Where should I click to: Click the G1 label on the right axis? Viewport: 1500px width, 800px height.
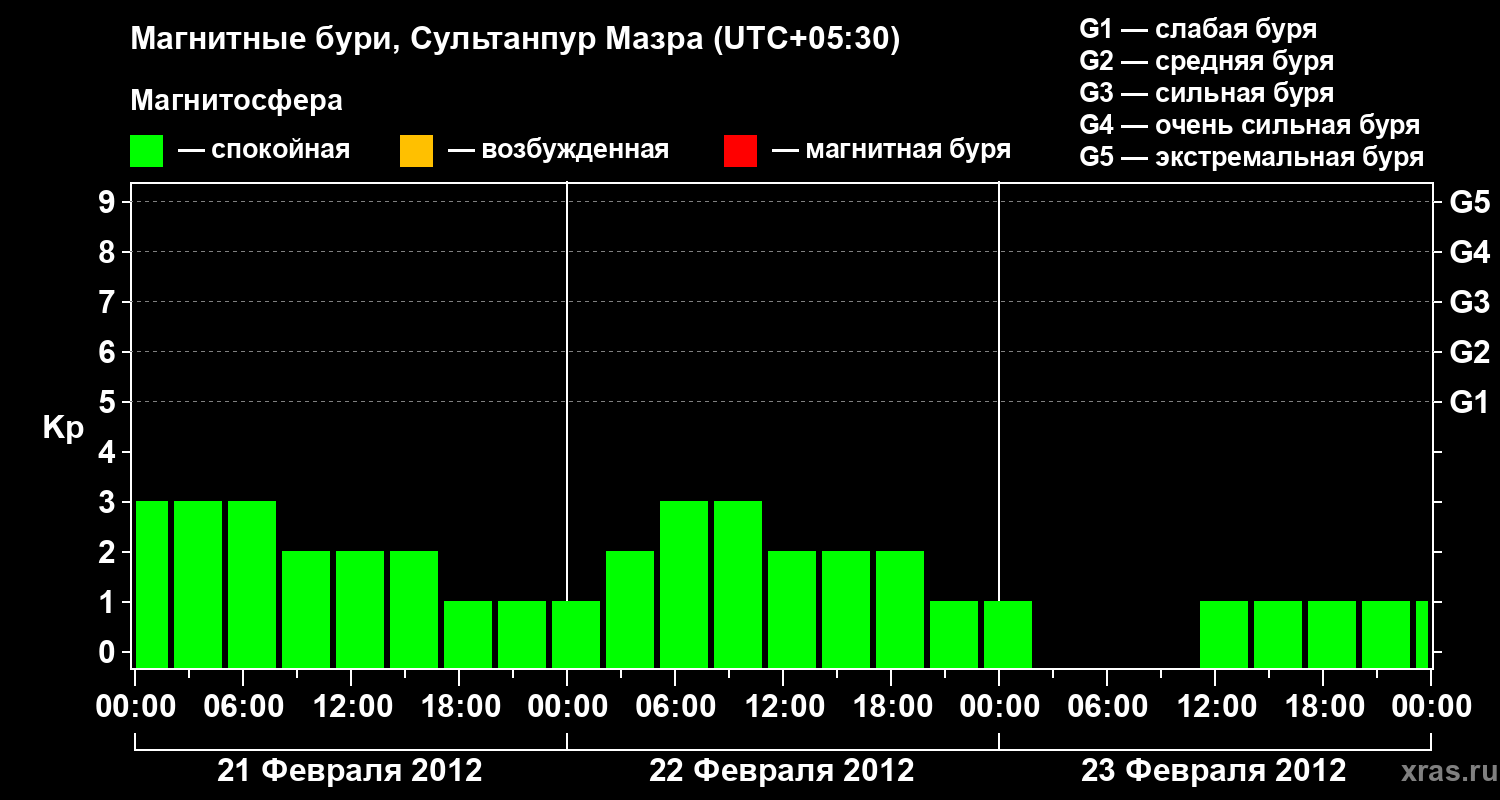tap(1469, 403)
